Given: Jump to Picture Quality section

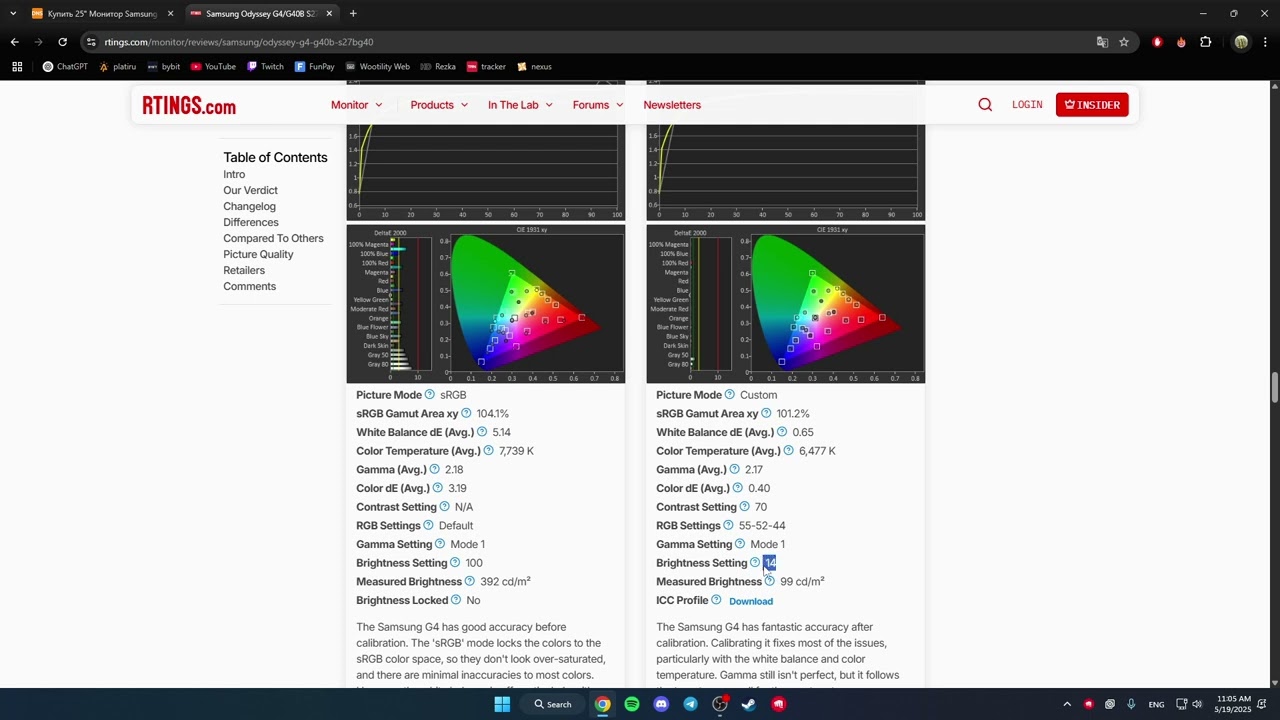Looking at the screenshot, I should pos(258,254).
